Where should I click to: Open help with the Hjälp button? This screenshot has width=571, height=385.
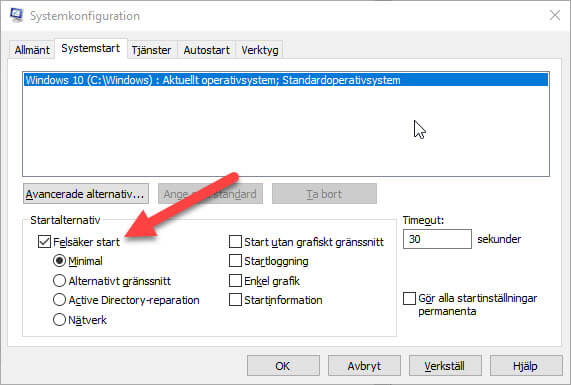point(526,366)
